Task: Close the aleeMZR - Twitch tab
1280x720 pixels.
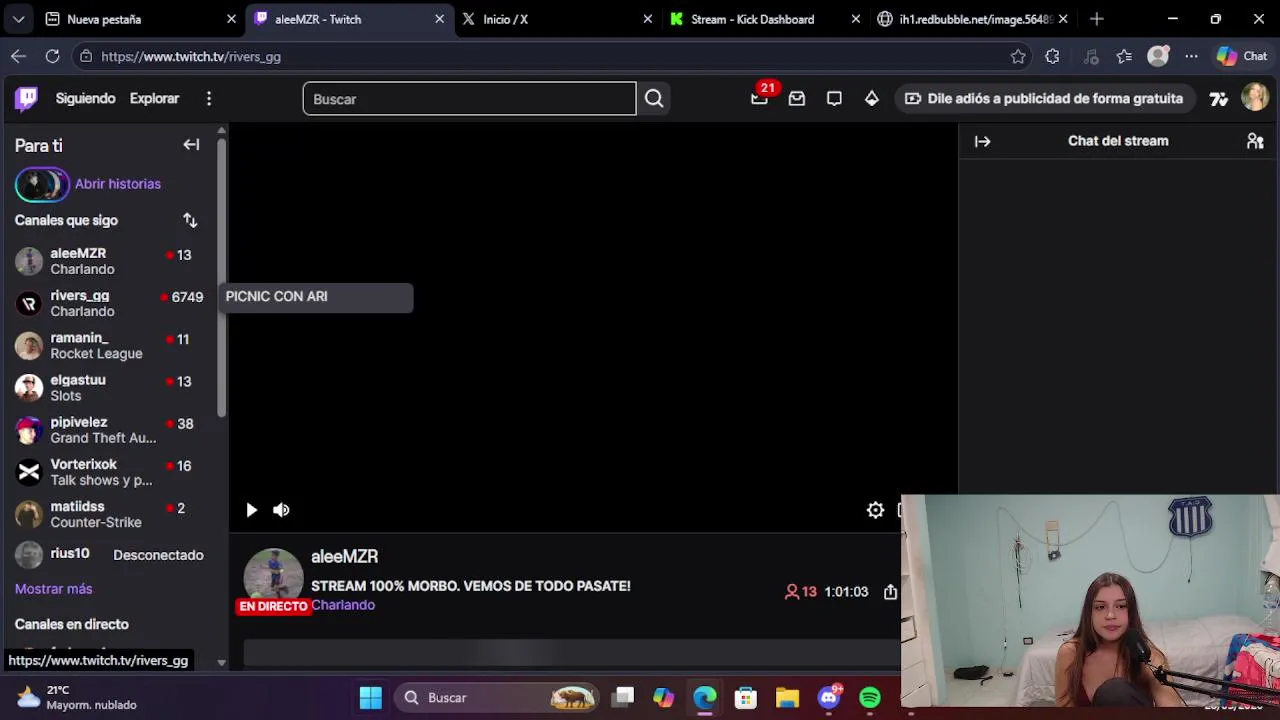Action: (439, 19)
